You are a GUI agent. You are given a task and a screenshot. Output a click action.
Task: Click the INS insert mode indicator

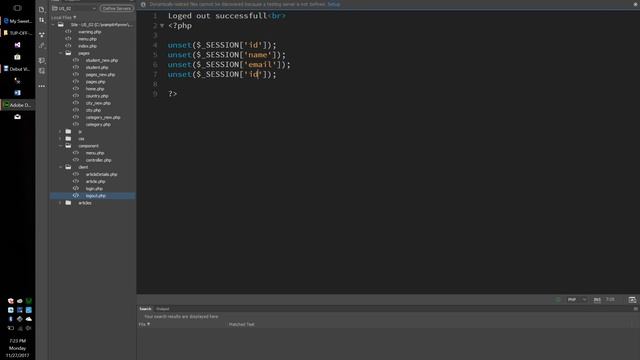597,300
